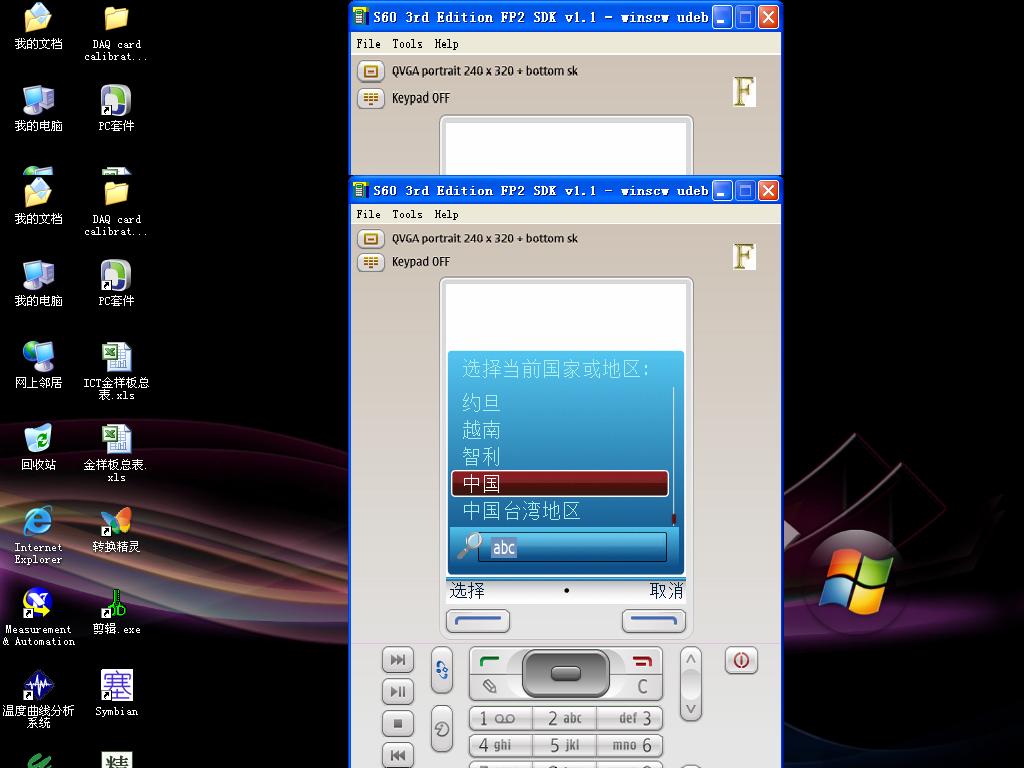This screenshot has height=768, width=1024.
Task: Select 智利 in the country list
Action: pyautogui.click(x=481, y=456)
